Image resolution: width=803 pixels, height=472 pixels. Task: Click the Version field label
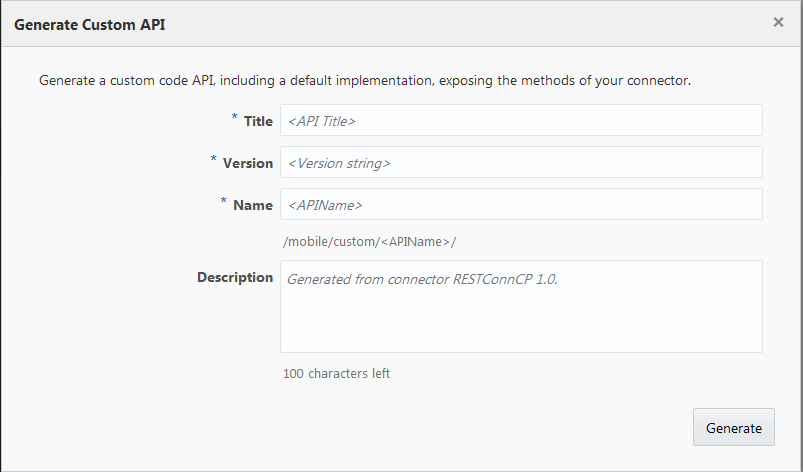coord(248,163)
